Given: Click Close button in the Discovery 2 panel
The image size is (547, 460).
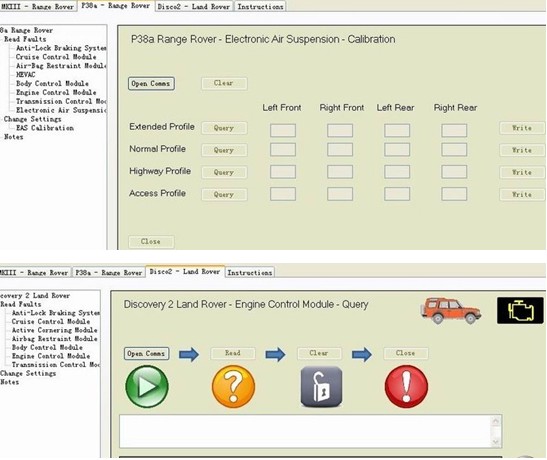Looking at the screenshot, I should (406, 353).
